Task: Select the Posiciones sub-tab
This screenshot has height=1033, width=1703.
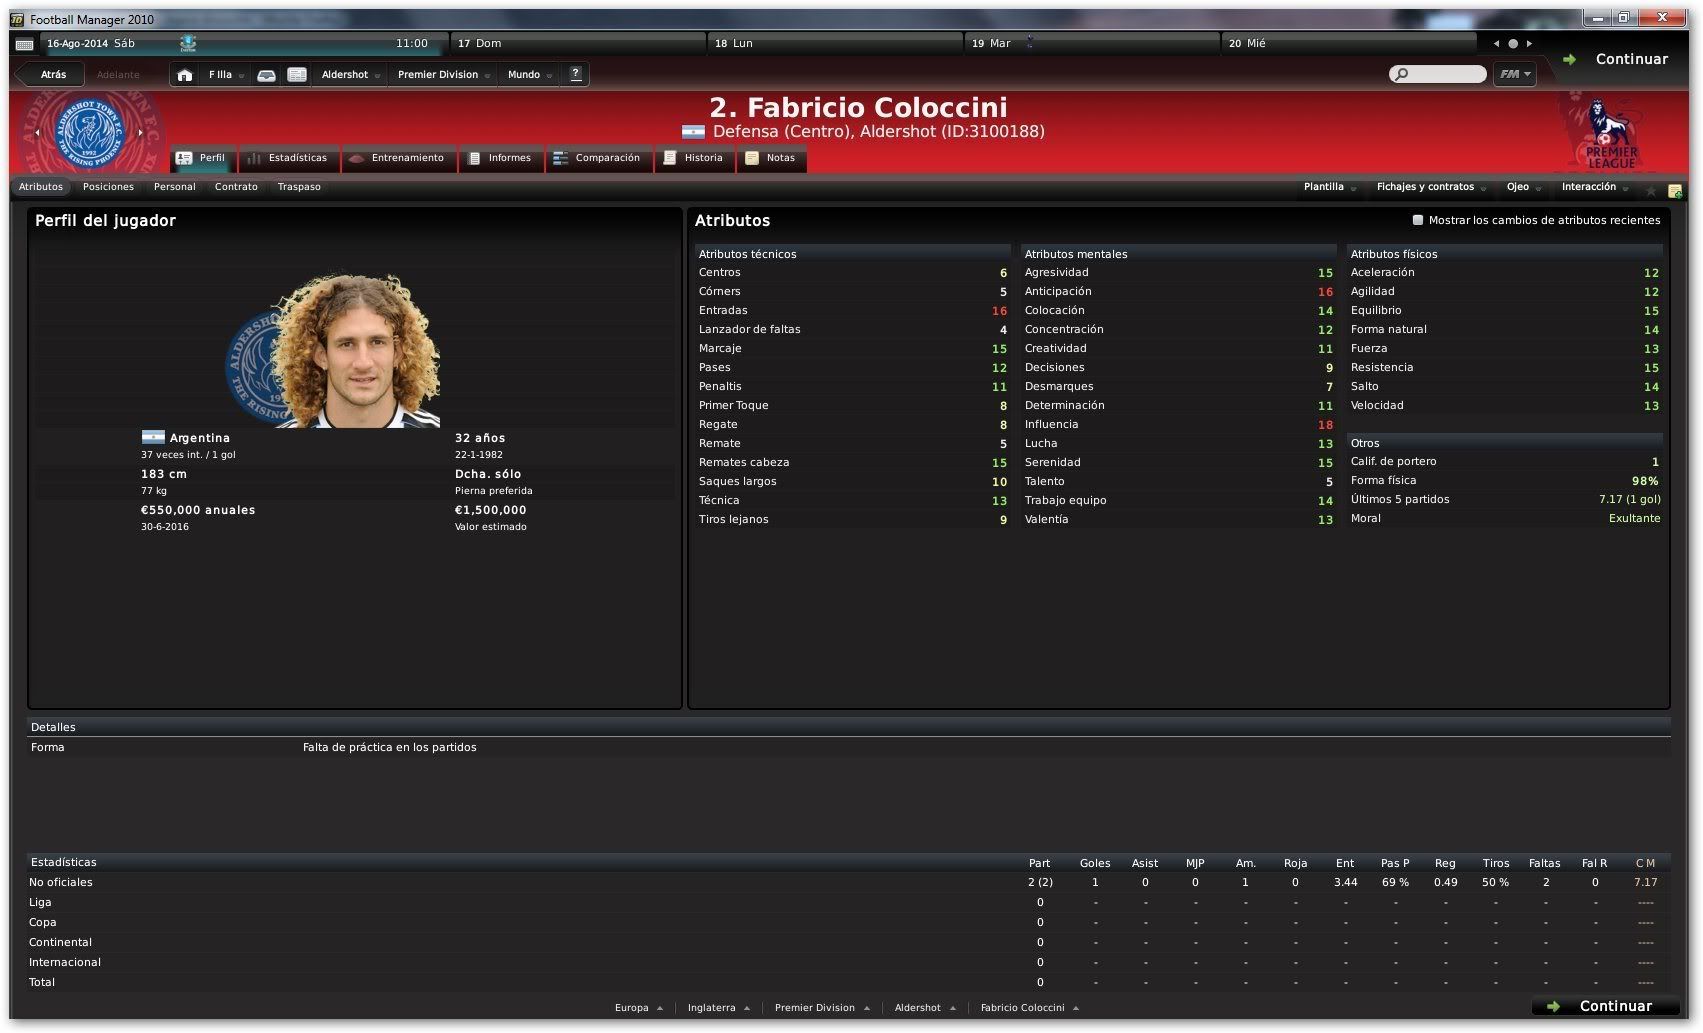Action: click(x=108, y=187)
